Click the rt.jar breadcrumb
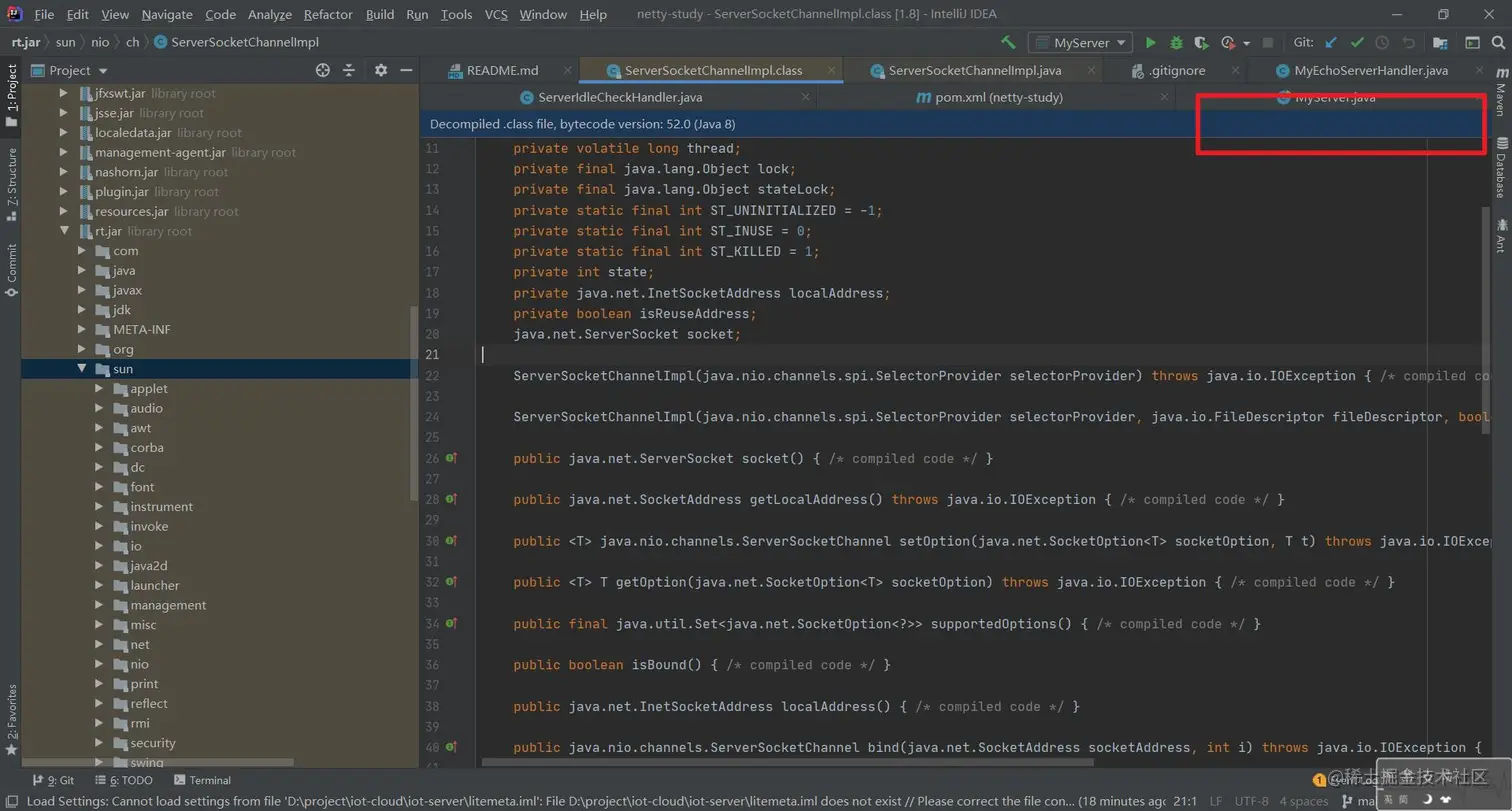Screen dimensions: 1512x811 point(25,43)
